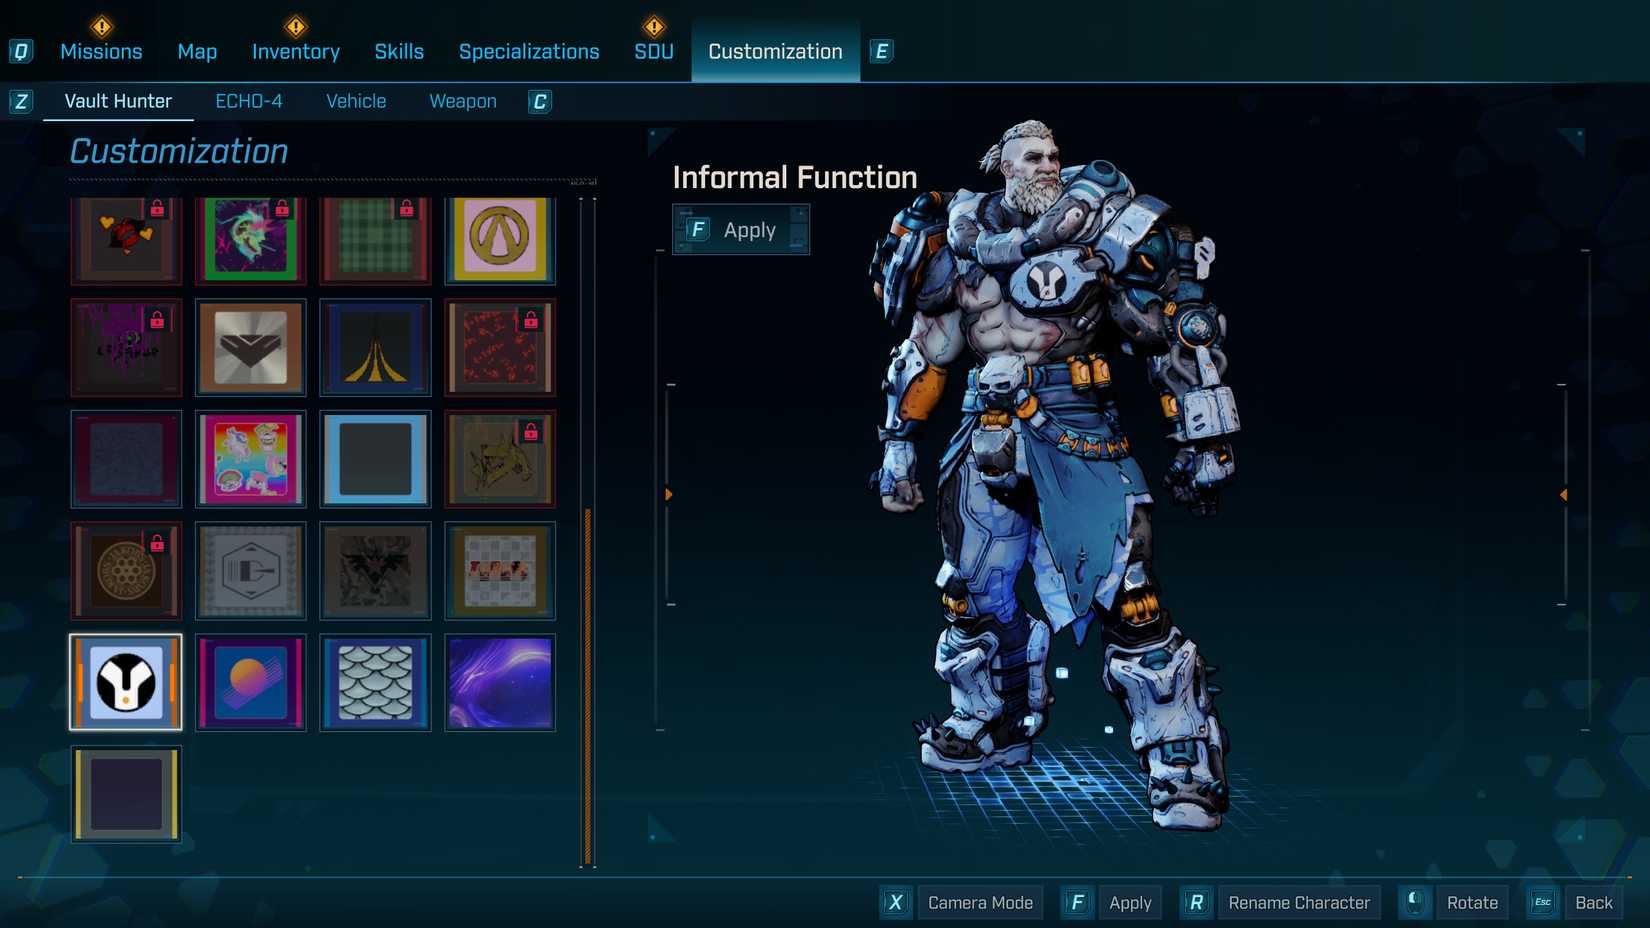Select the silver chevron skin thumbnail
The image size is (1650, 928).
(x=251, y=347)
